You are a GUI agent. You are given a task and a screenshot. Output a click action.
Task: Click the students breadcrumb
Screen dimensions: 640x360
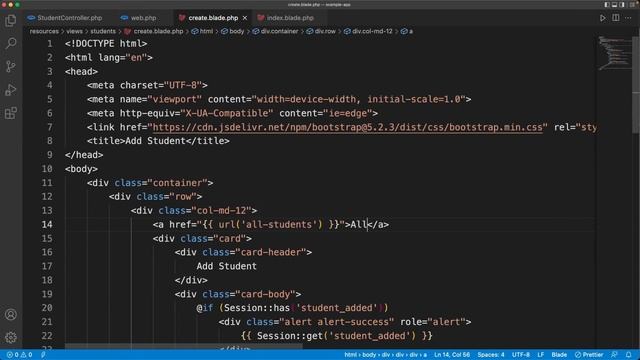pyautogui.click(x=103, y=31)
